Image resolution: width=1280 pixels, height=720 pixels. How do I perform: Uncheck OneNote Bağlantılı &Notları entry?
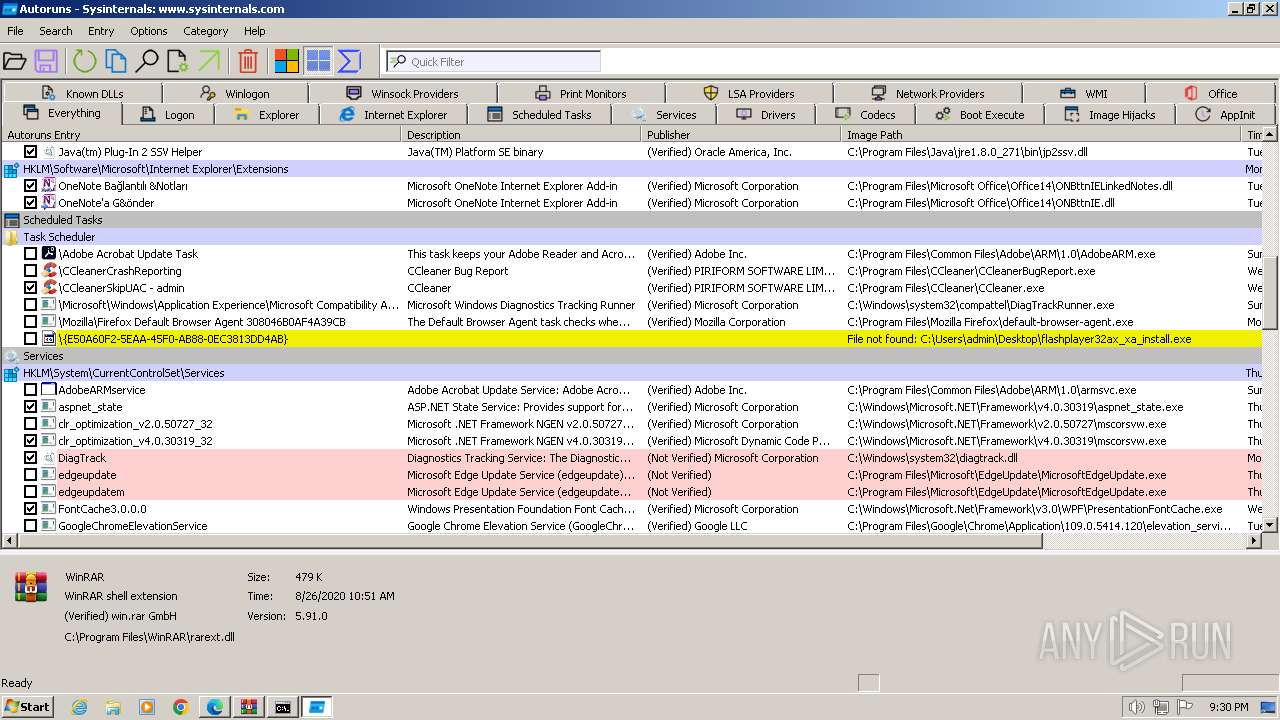tap(31, 186)
